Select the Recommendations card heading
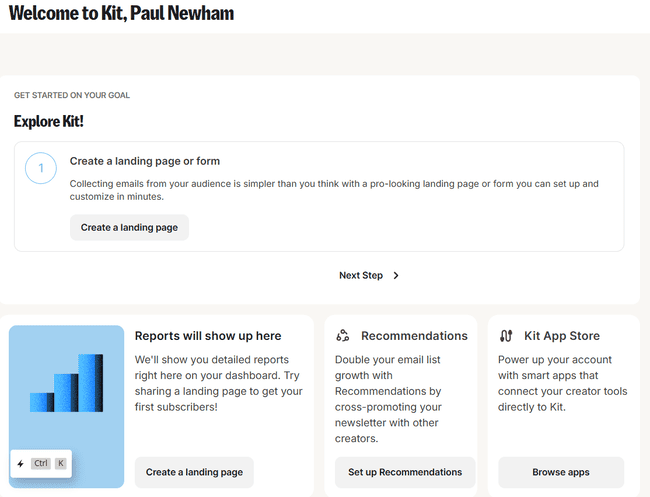Image resolution: width=650 pixels, height=497 pixels. (414, 336)
